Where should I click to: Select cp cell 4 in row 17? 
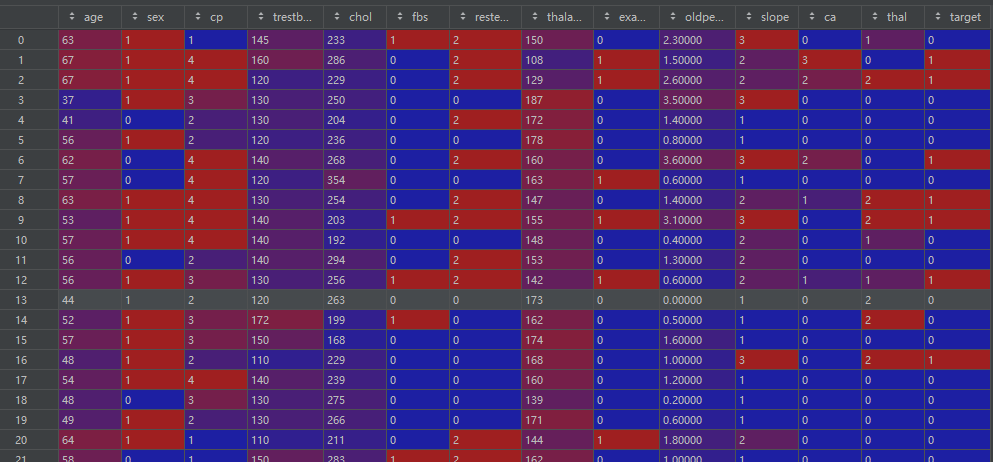(216, 380)
